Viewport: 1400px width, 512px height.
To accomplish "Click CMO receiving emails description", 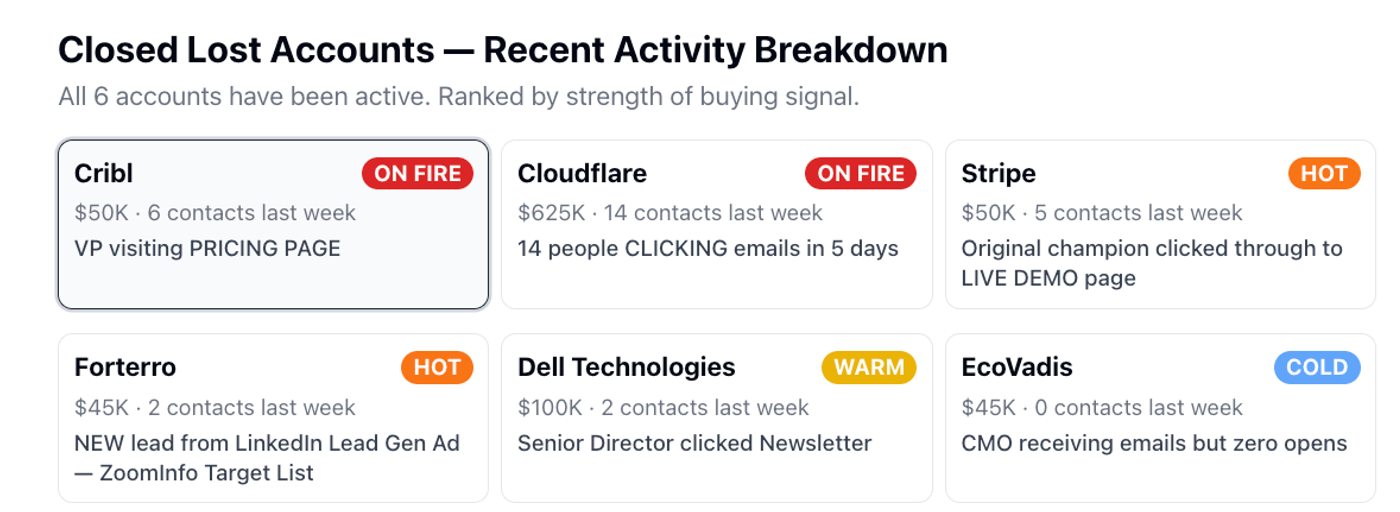I will pos(1154,443).
